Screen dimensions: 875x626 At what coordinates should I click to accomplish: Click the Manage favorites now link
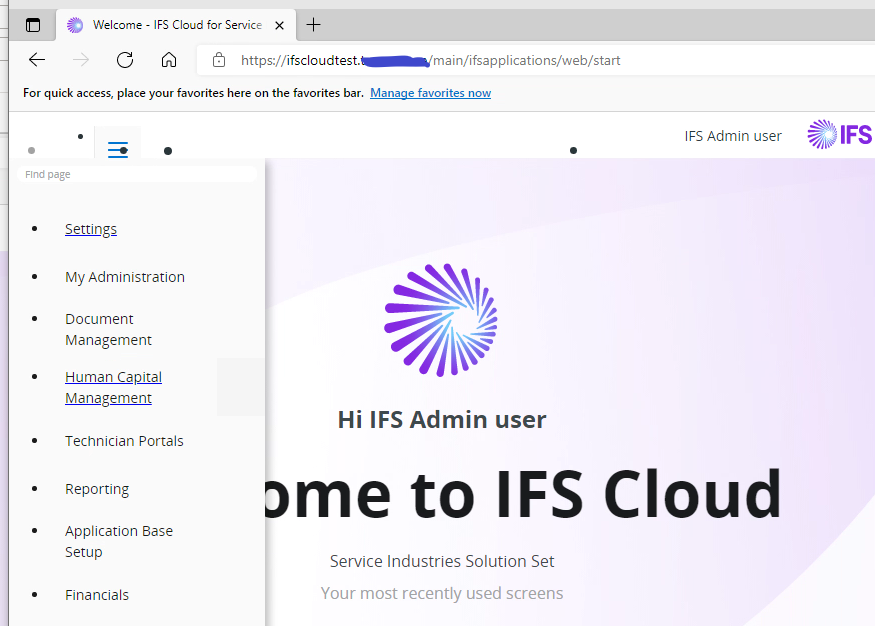pos(430,93)
